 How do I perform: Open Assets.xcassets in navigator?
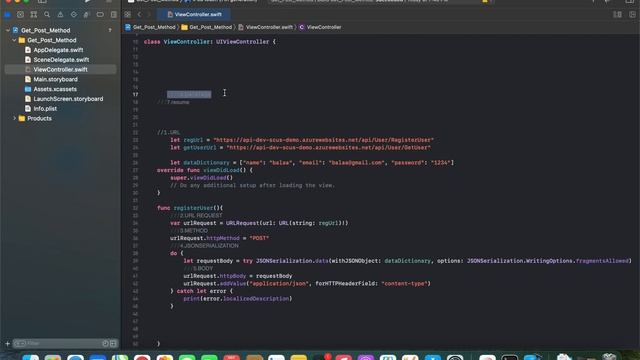55,89
